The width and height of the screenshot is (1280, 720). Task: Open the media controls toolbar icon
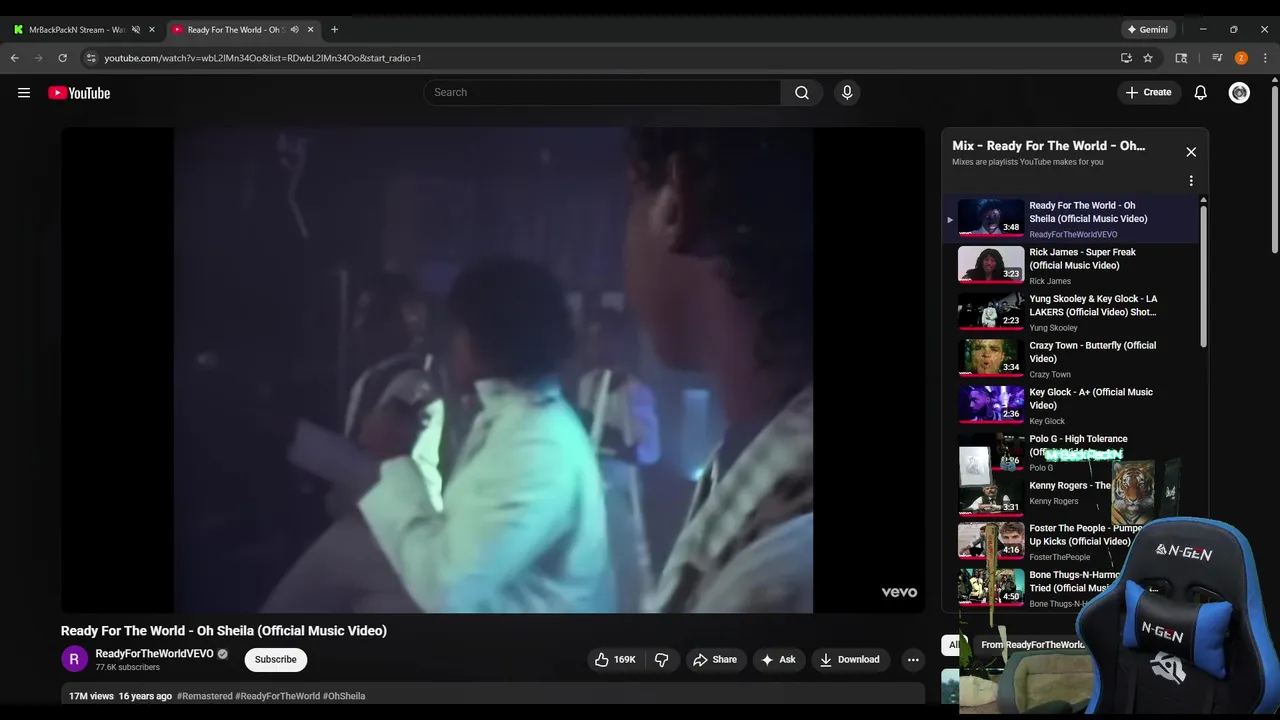point(1217,58)
